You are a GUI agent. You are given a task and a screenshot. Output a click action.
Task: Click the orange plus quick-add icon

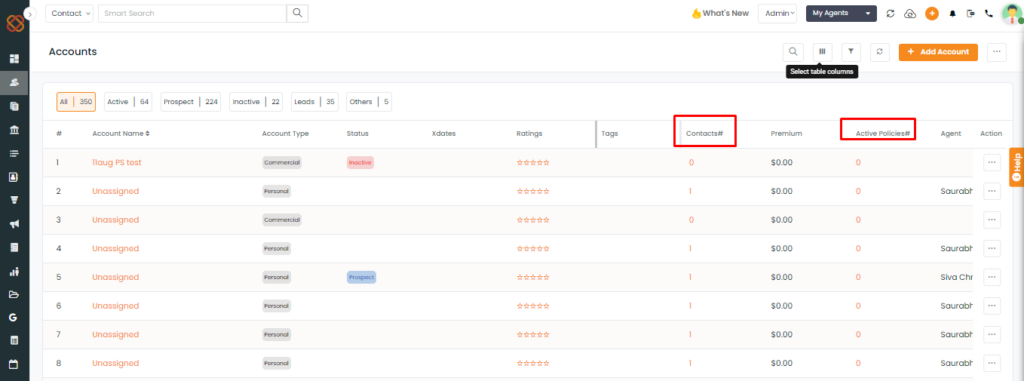click(932, 13)
